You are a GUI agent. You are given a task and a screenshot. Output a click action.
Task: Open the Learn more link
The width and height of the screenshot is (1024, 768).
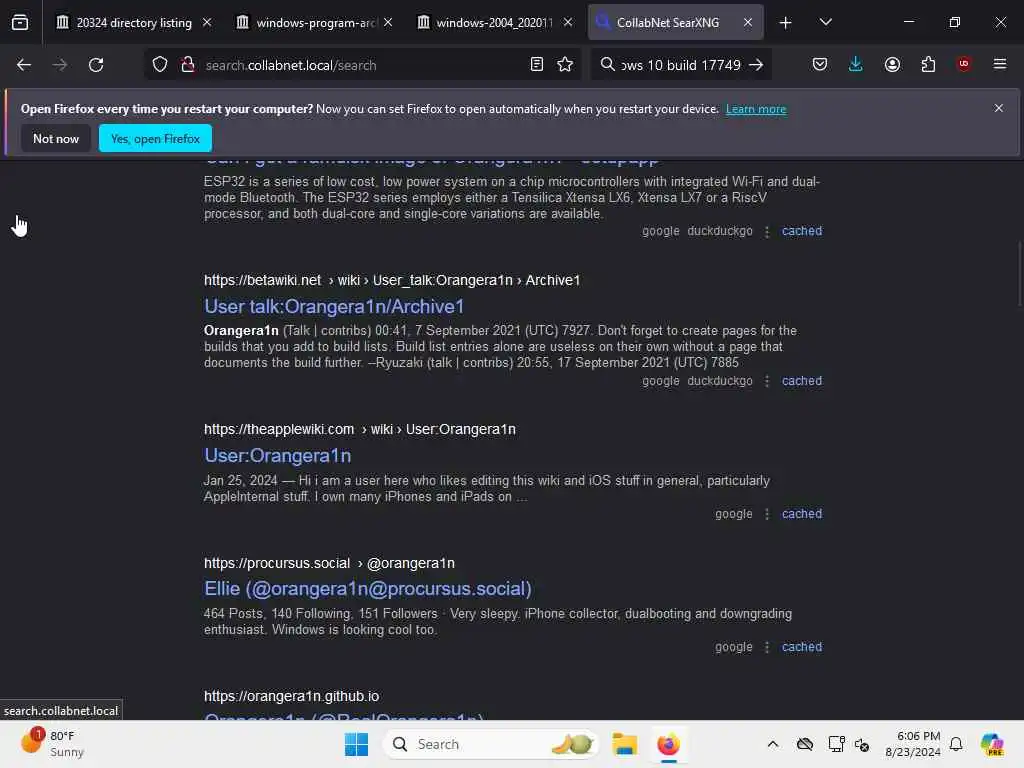coord(756,109)
